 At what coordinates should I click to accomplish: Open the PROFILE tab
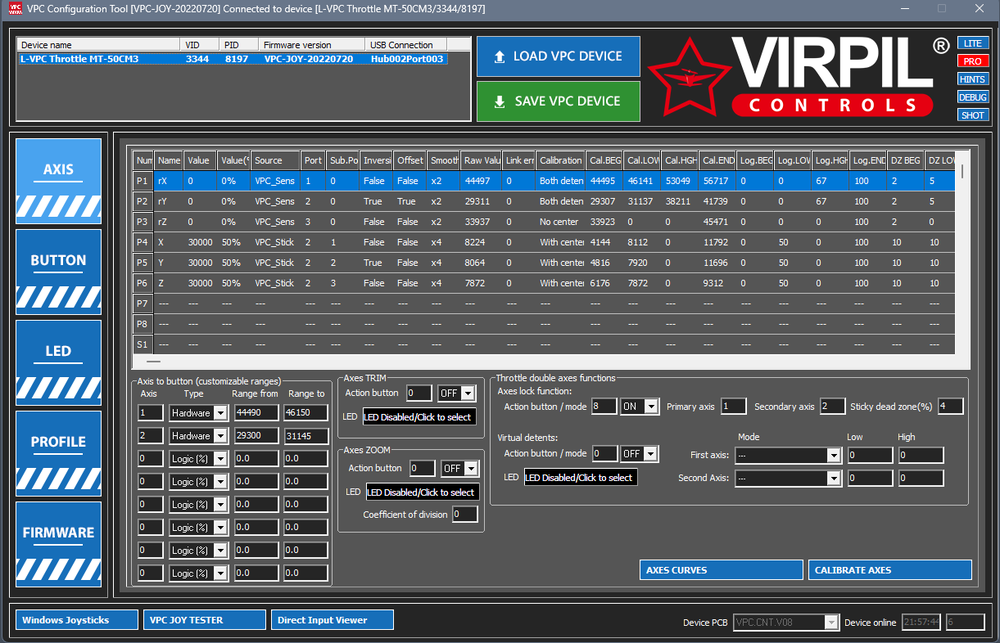coord(58,454)
